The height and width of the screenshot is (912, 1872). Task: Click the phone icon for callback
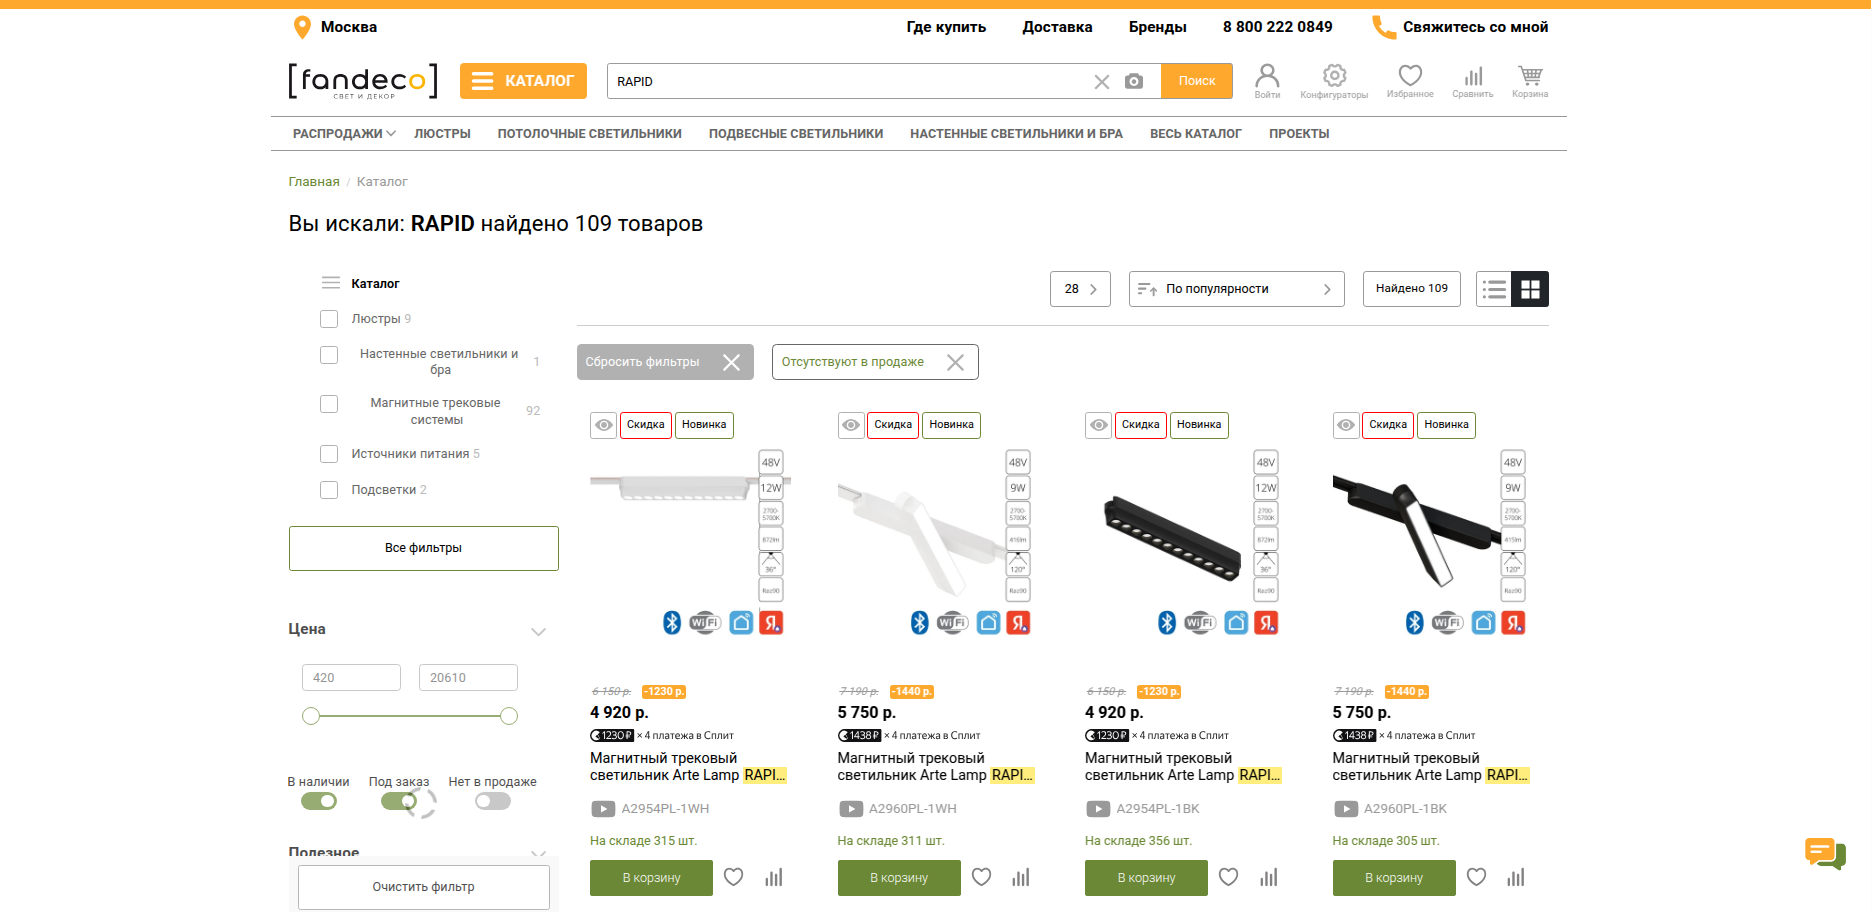1384,27
